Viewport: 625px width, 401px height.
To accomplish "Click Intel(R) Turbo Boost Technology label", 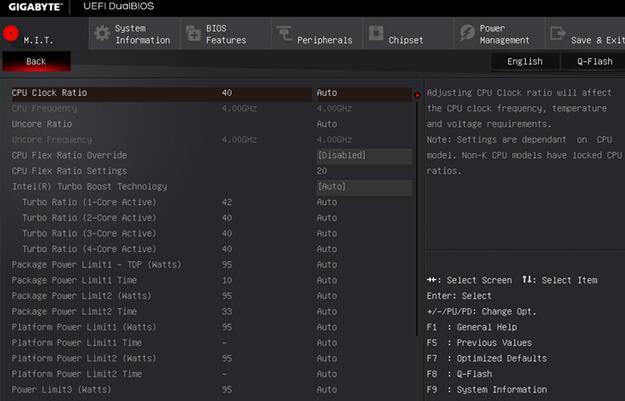I will click(x=90, y=187).
